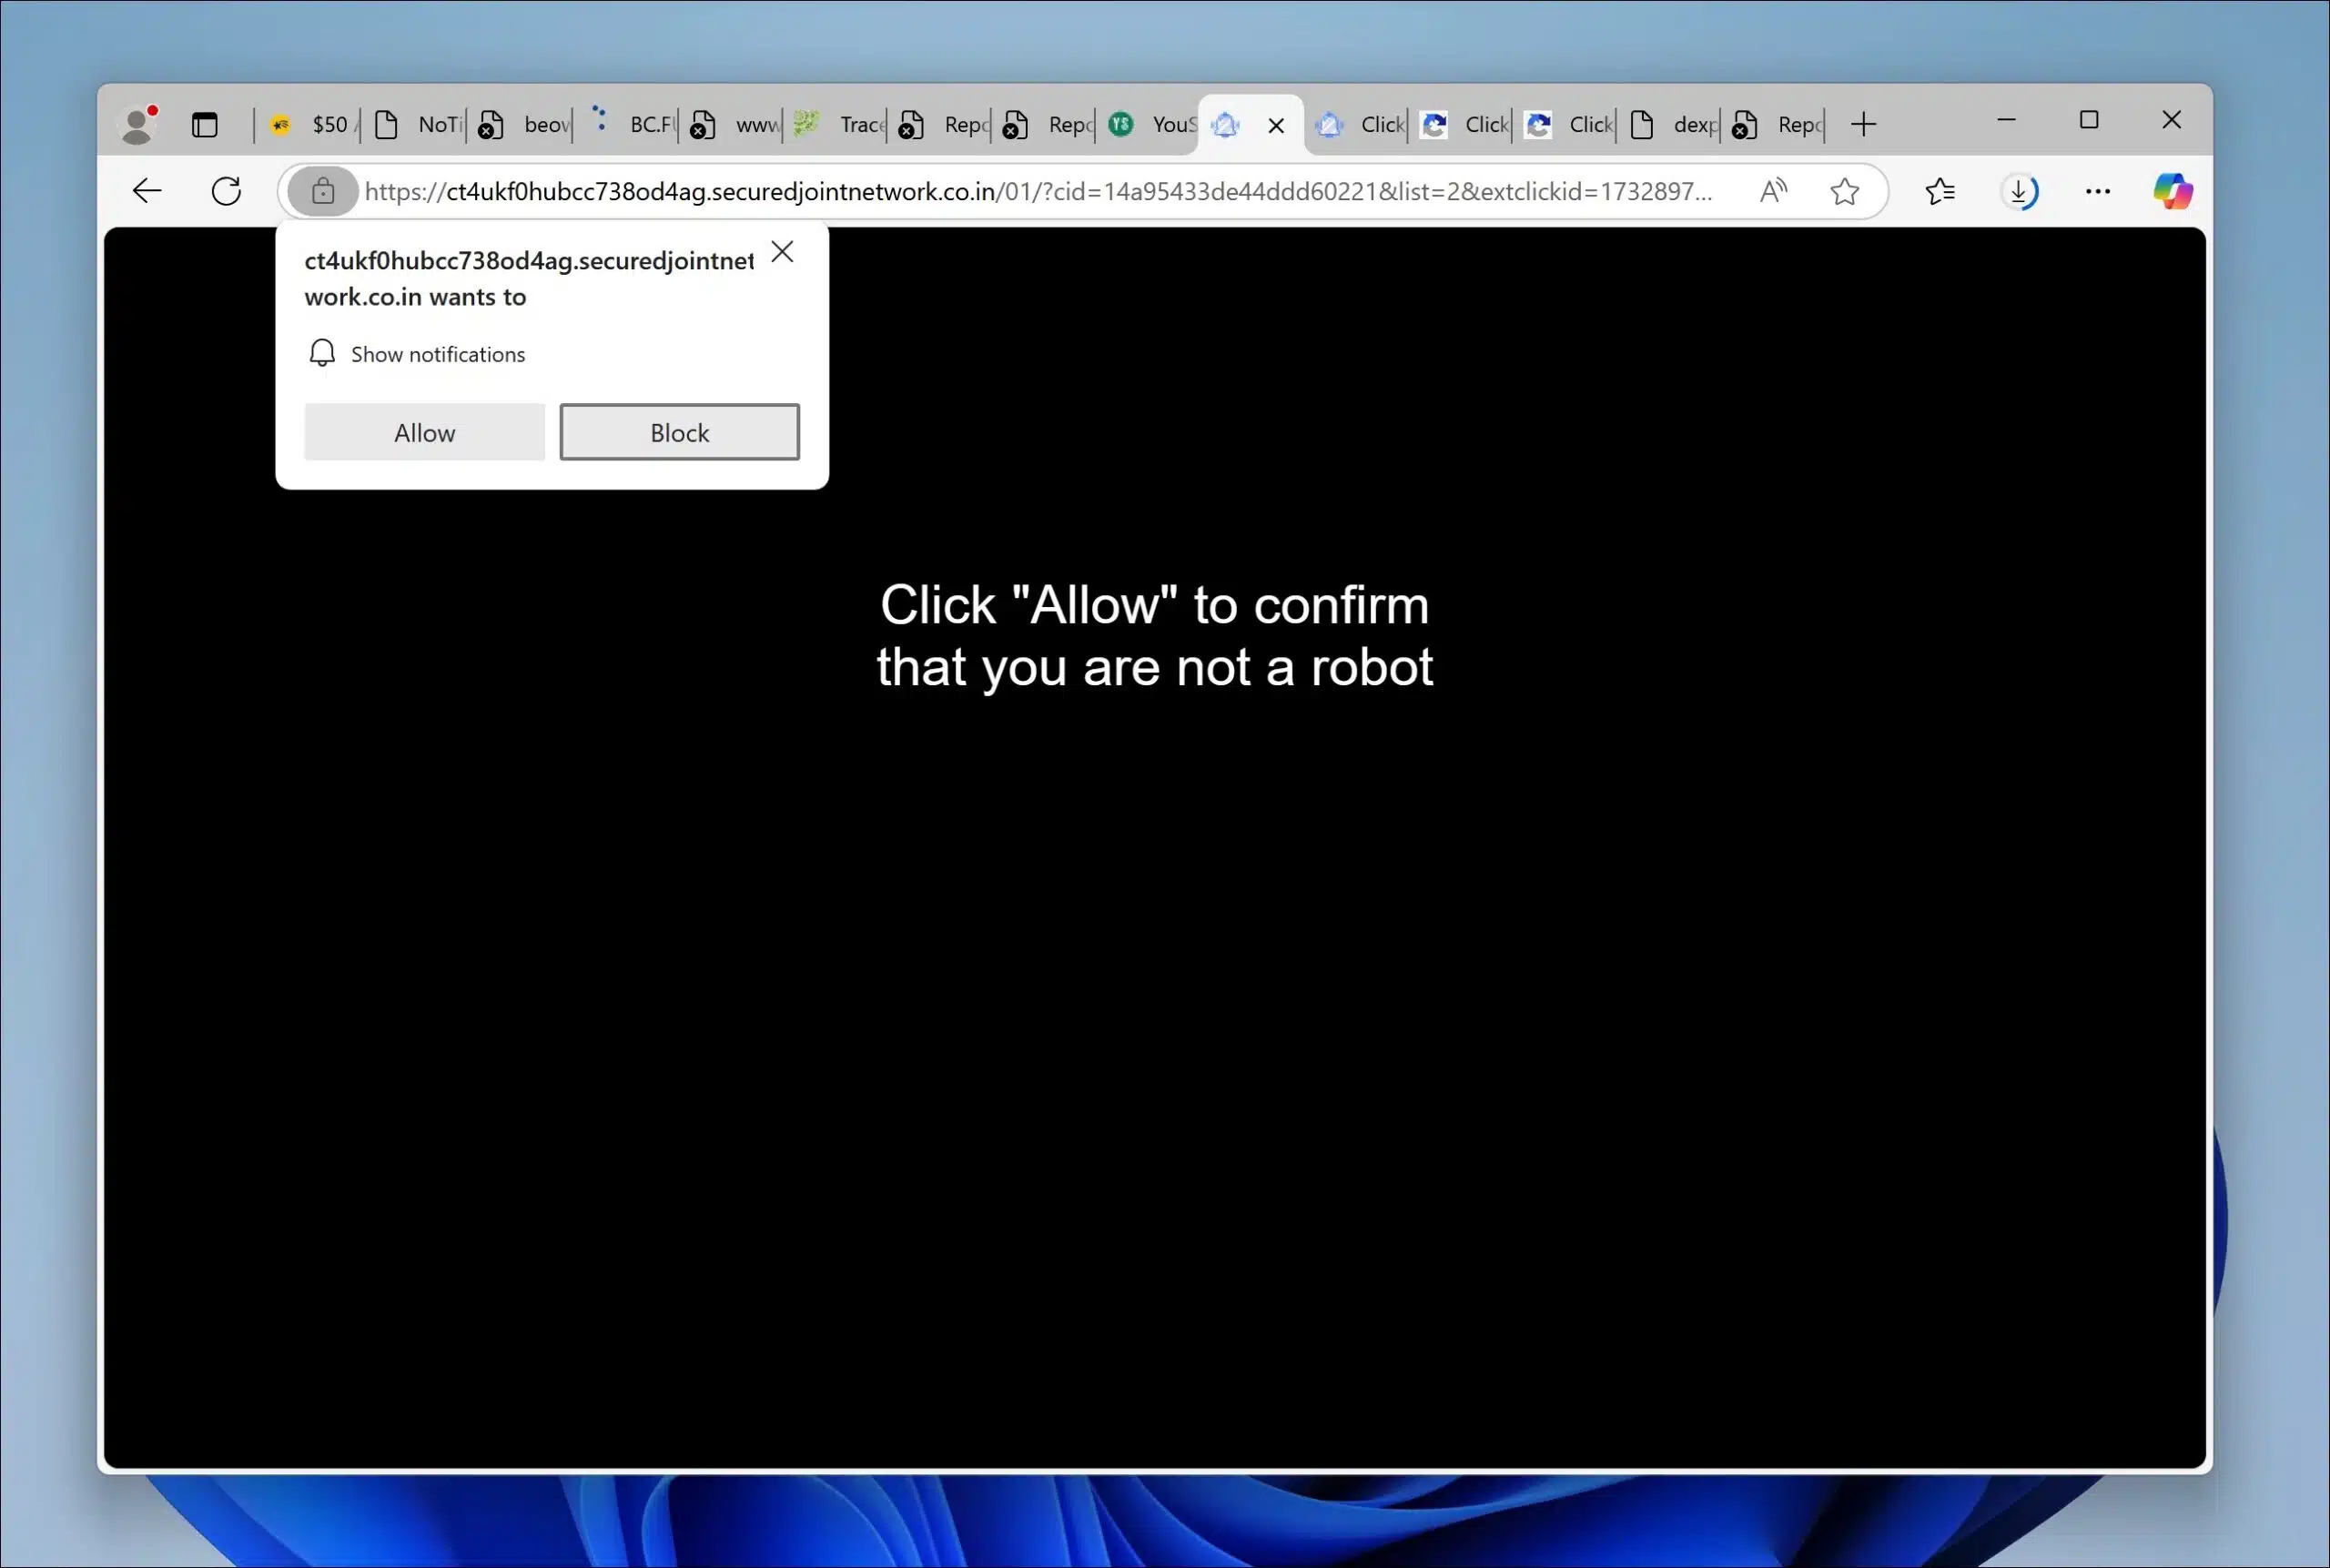Close the currently active tab

1276,126
